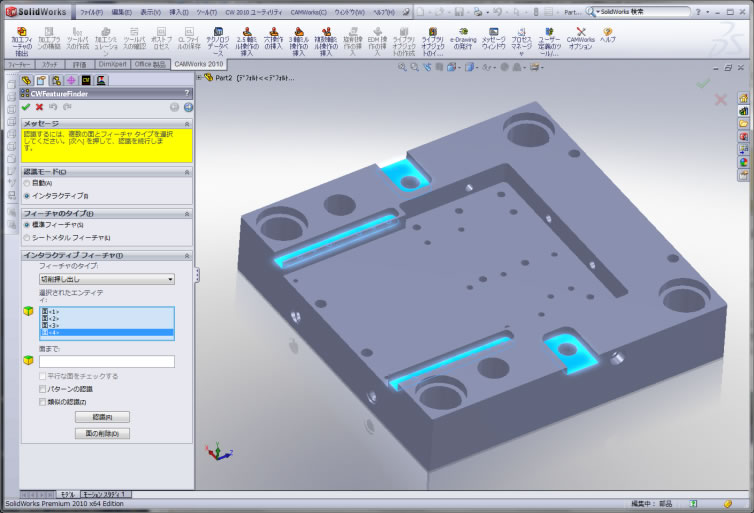This screenshot has width=754, height=513.
Task: Open the feature type dropdown 切削押し出し
Action: tap(107, 280)
